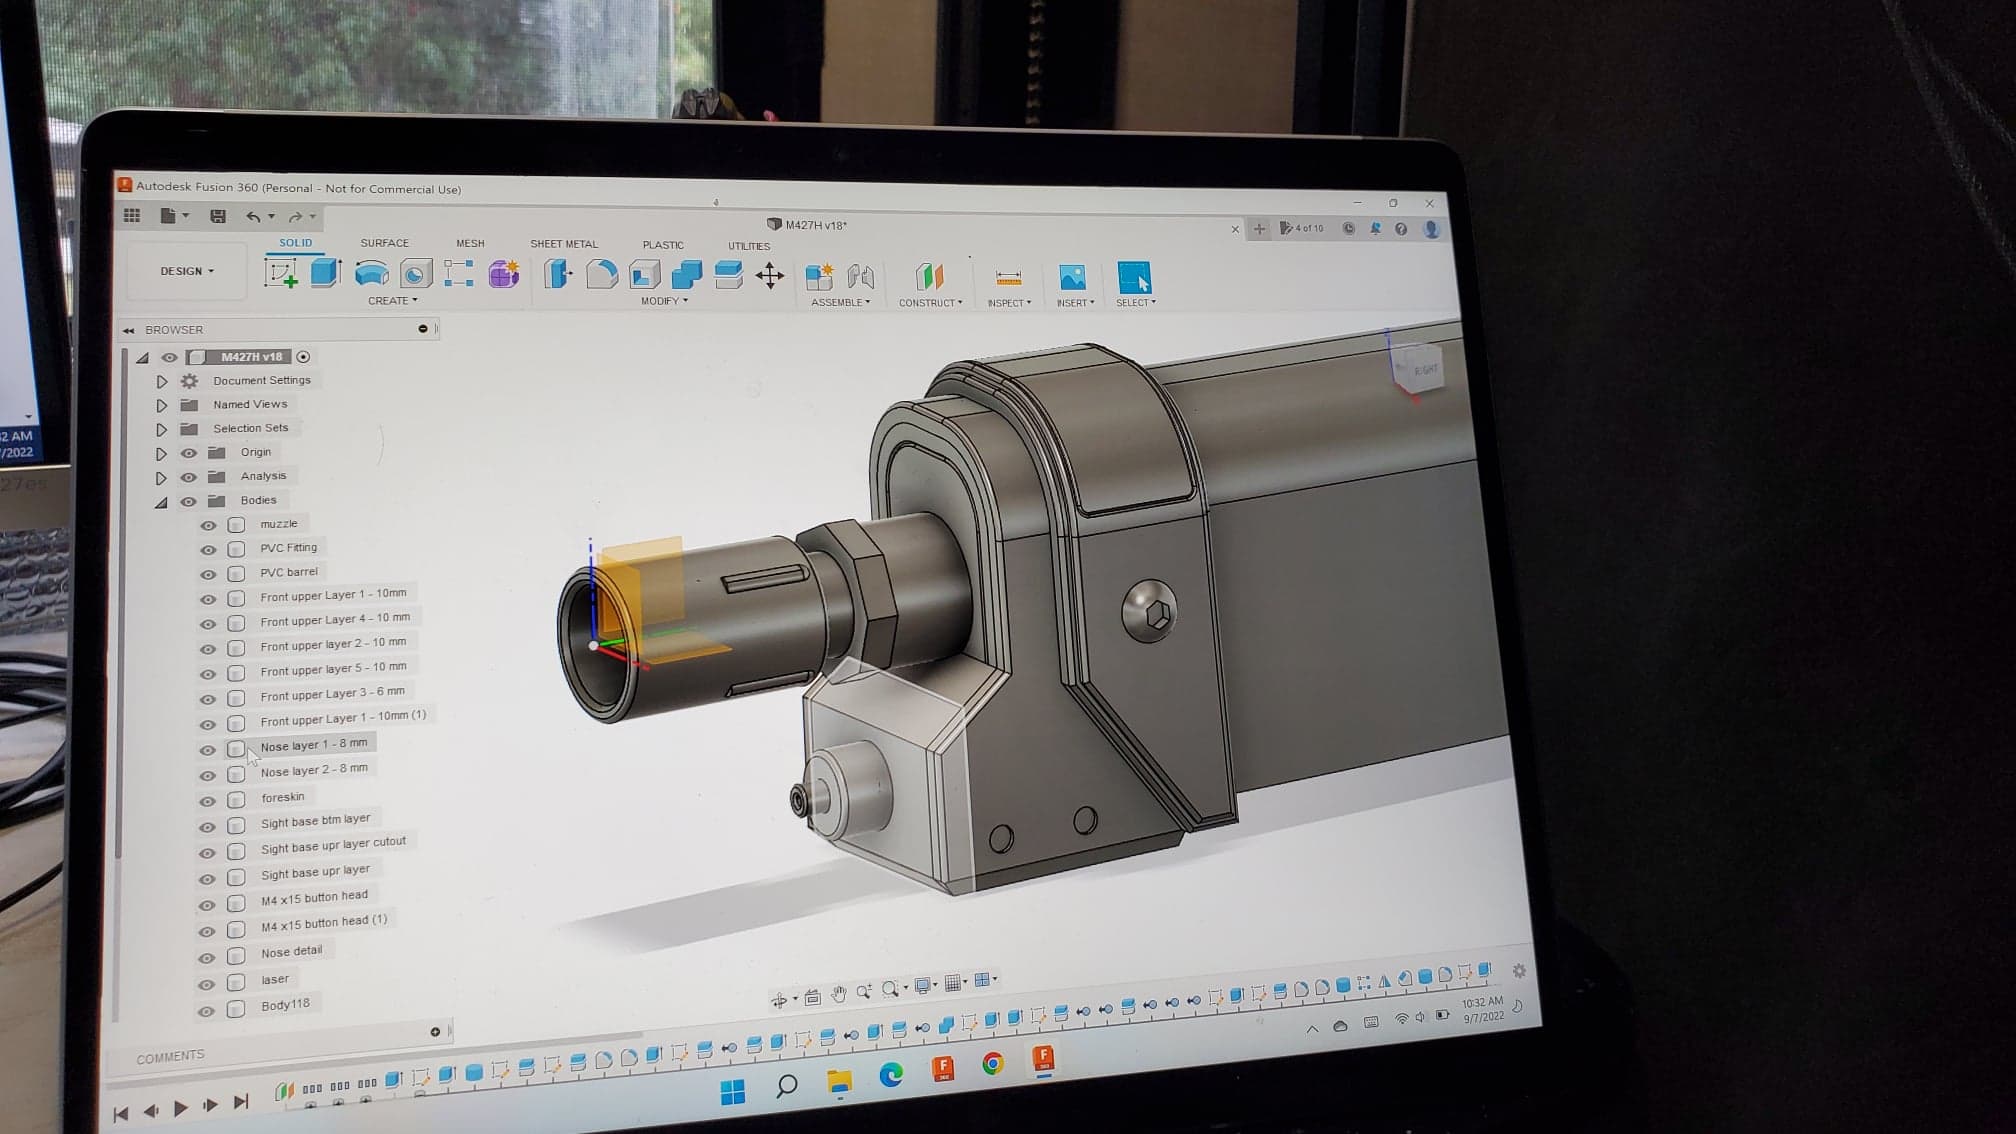Select the Nose layer 1 - 8 mm body
The height and width of the screenshot is (1134, 2016).
point(313,745)
